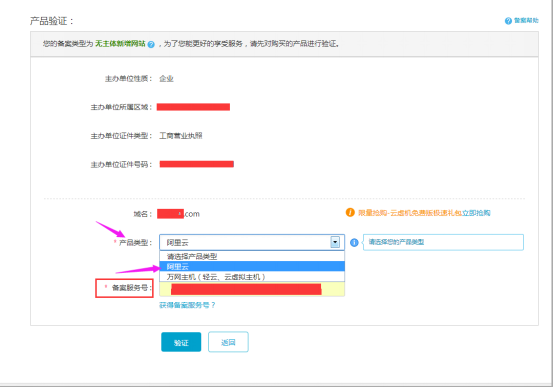Click the question mark icon beside 无主体新增网站
Image resolution: width=553 pixels, height=388 pixels.
[x=151, y=44]
